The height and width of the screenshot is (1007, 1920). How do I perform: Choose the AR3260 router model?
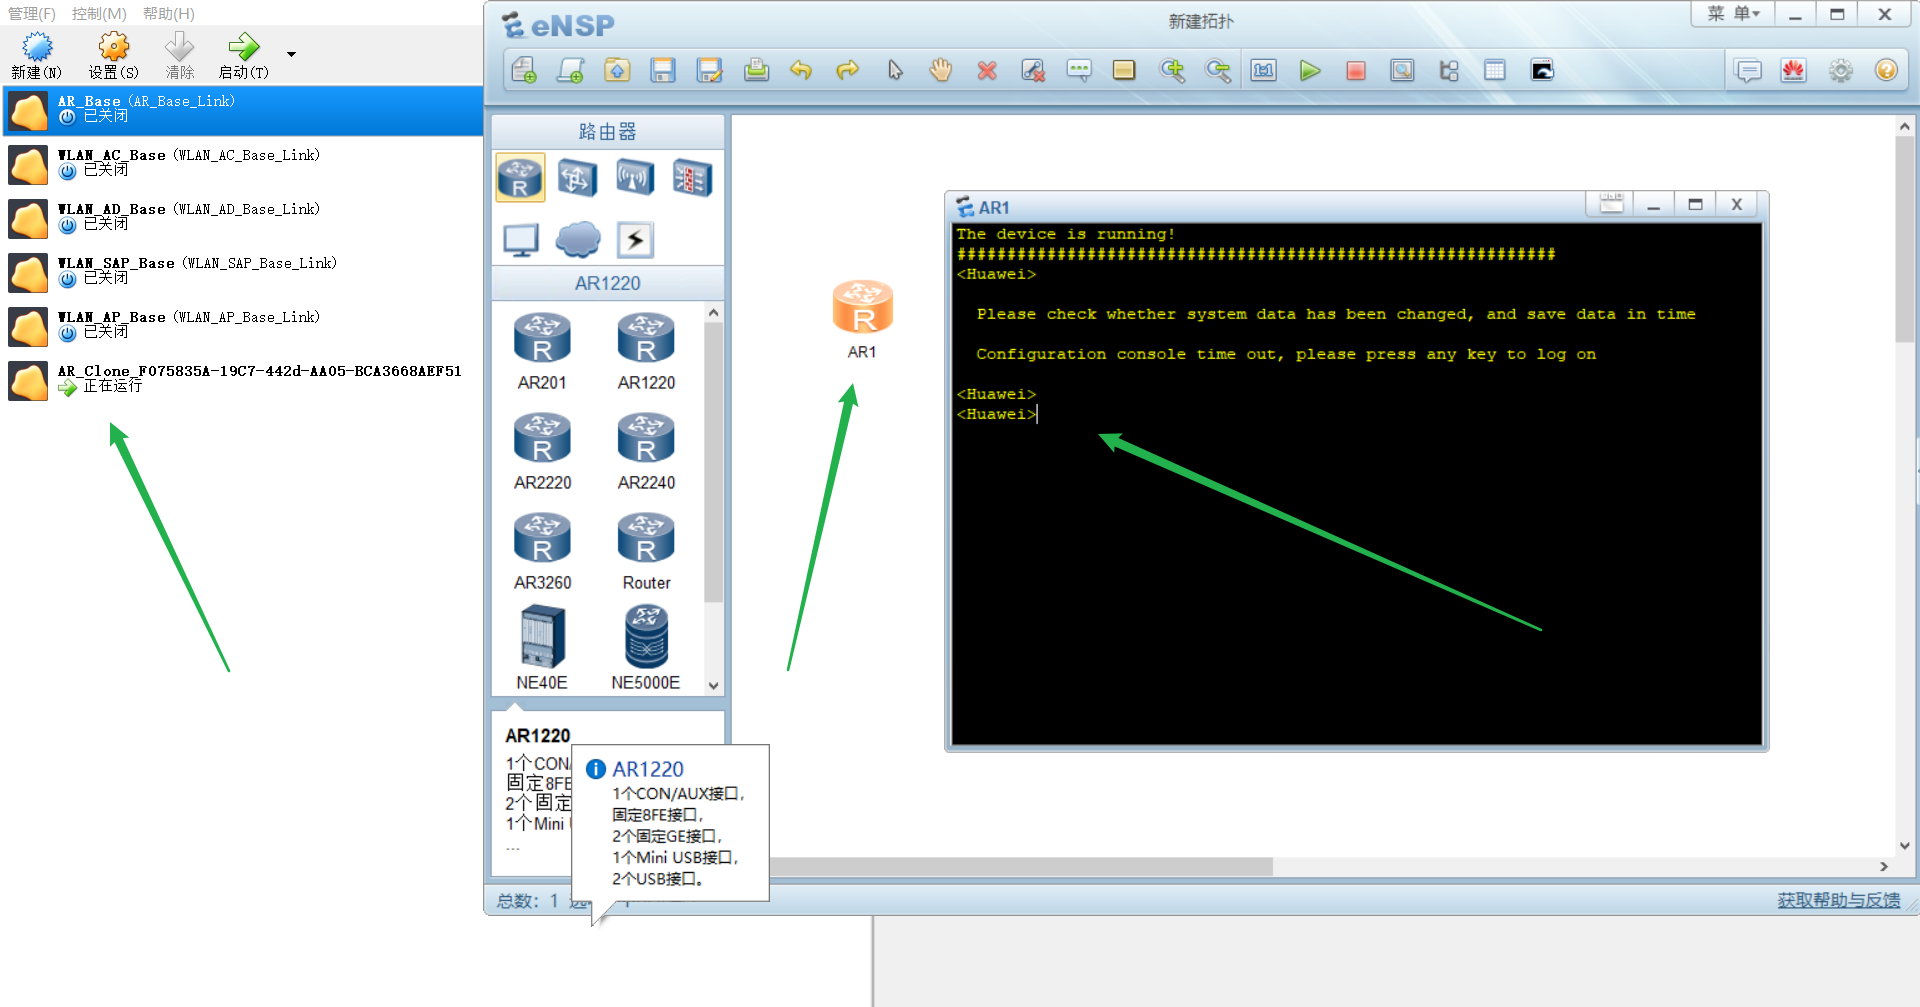542,551
